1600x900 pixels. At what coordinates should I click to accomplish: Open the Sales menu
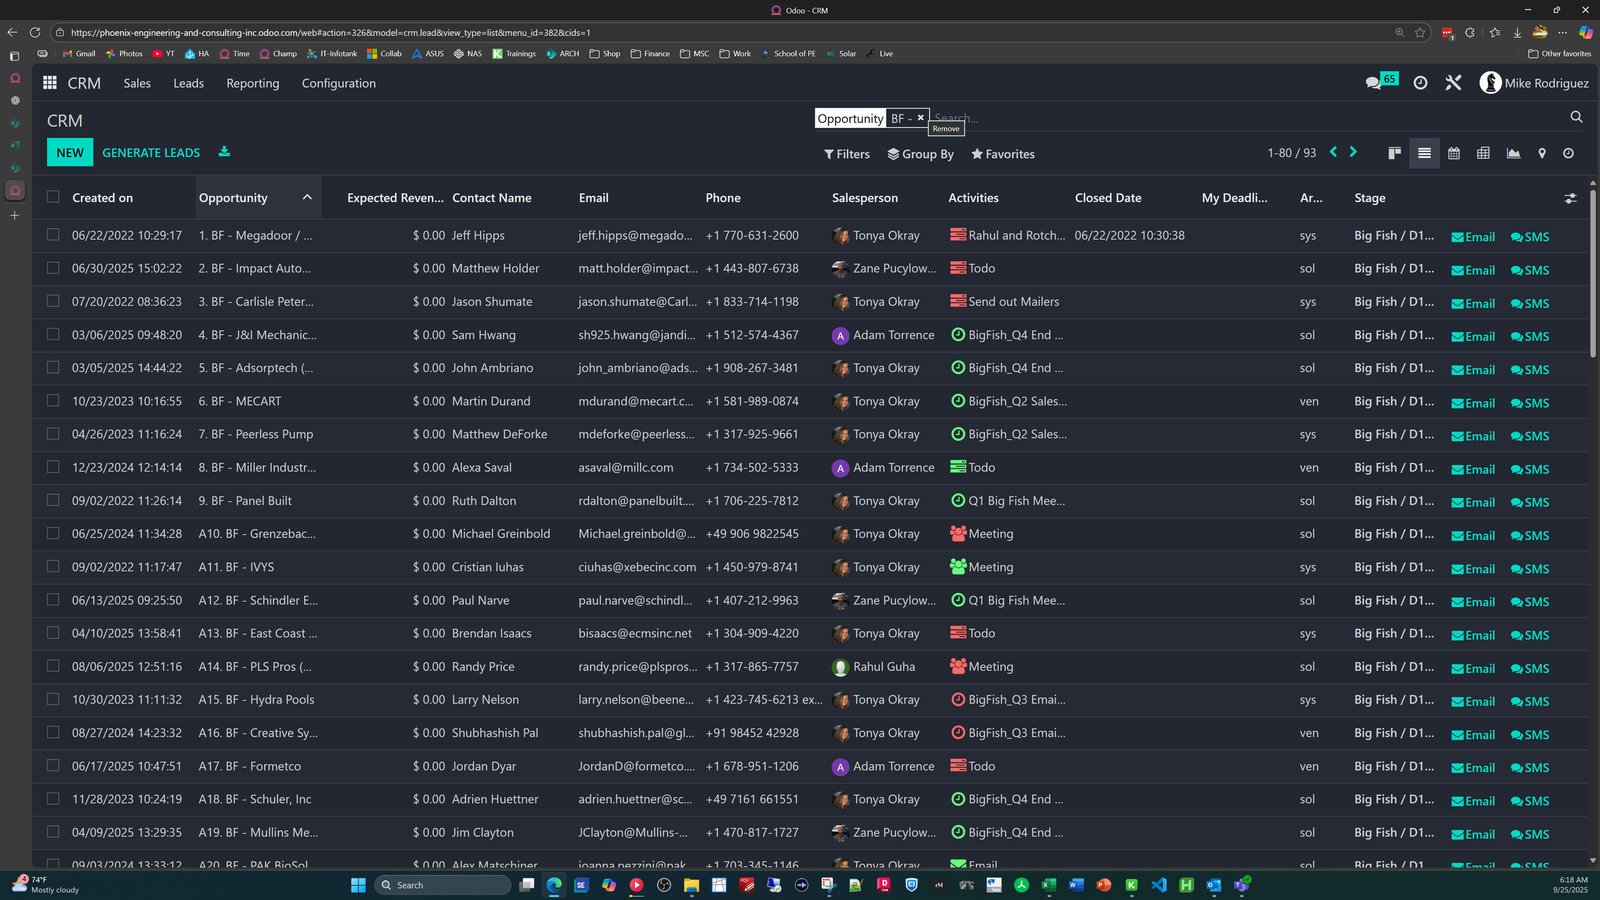pos(137,83)
